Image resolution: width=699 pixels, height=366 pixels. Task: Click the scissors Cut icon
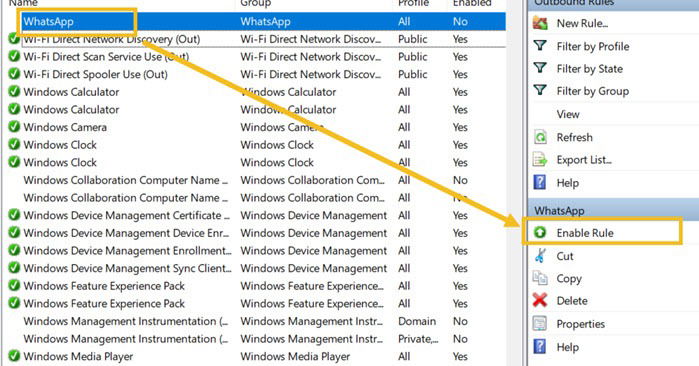pyautogui.click(x=540, y=256)
